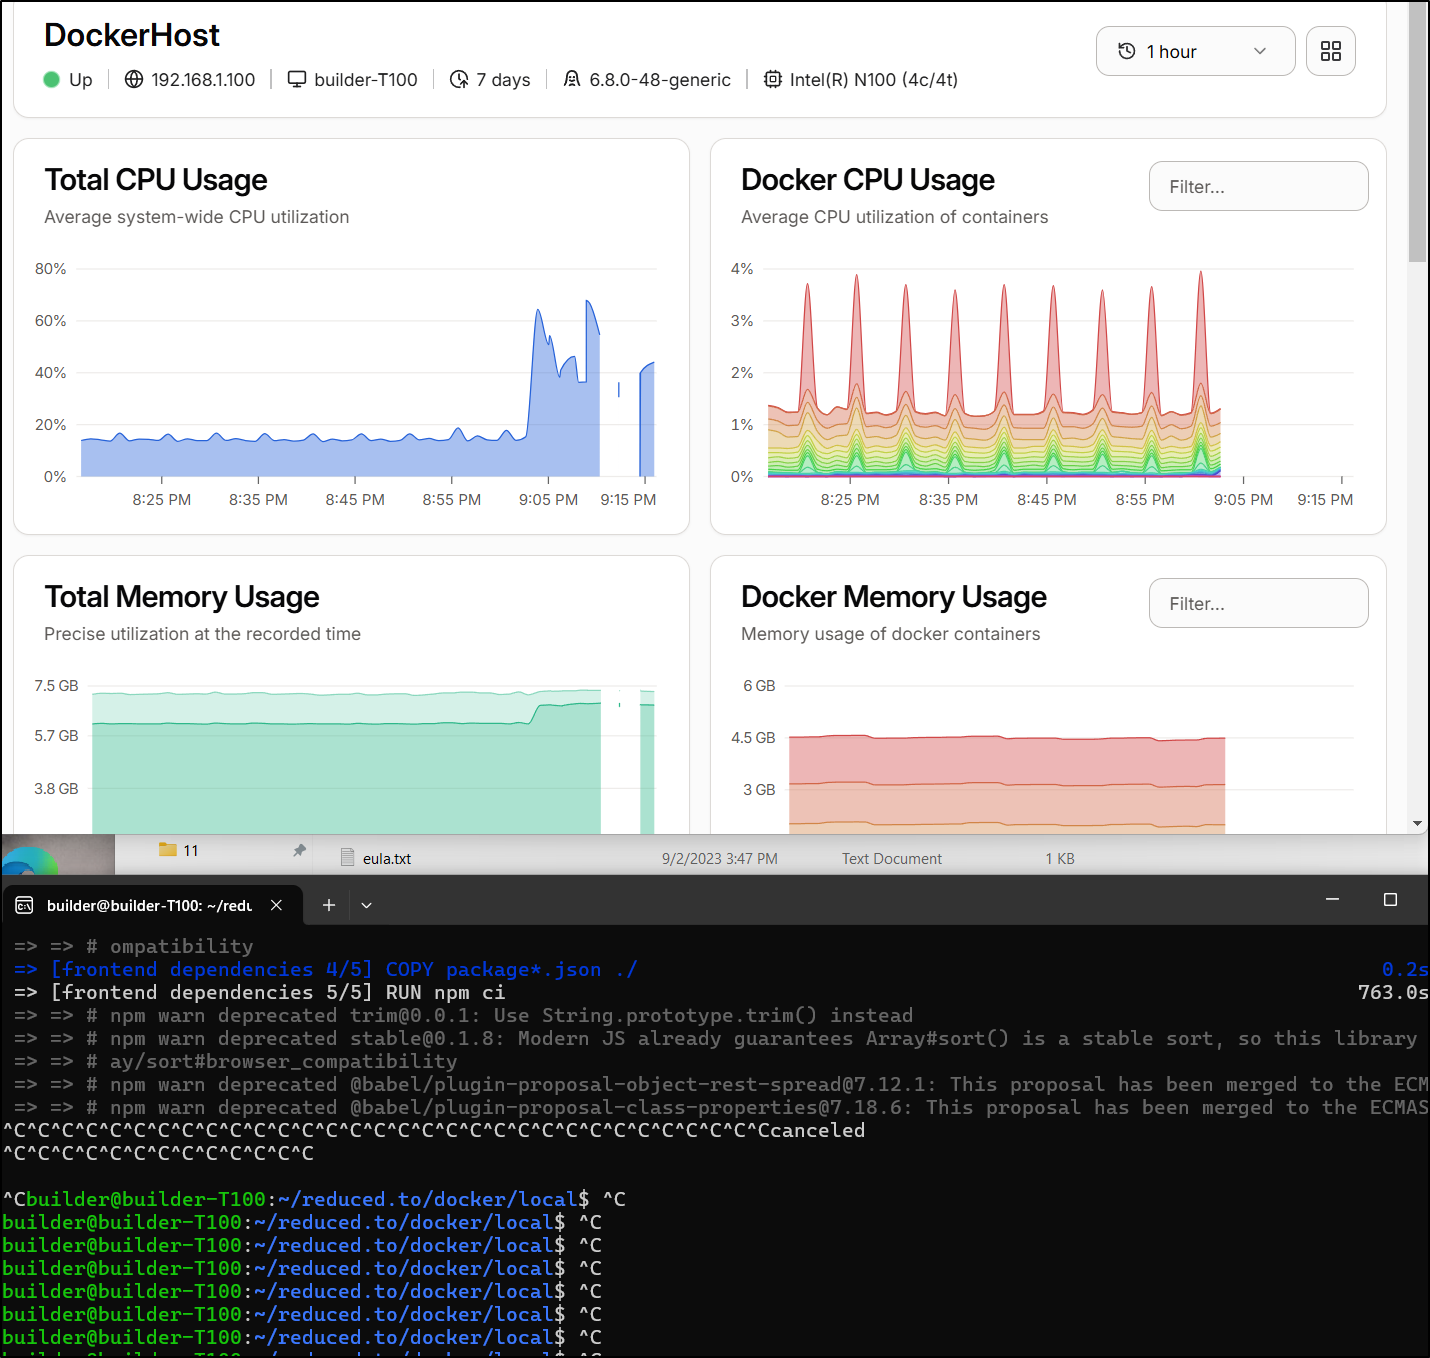Open the terminal profiles dropdown chevron
The image size is (1430, 1358).
pyautogui.click(x=366, y=905)
